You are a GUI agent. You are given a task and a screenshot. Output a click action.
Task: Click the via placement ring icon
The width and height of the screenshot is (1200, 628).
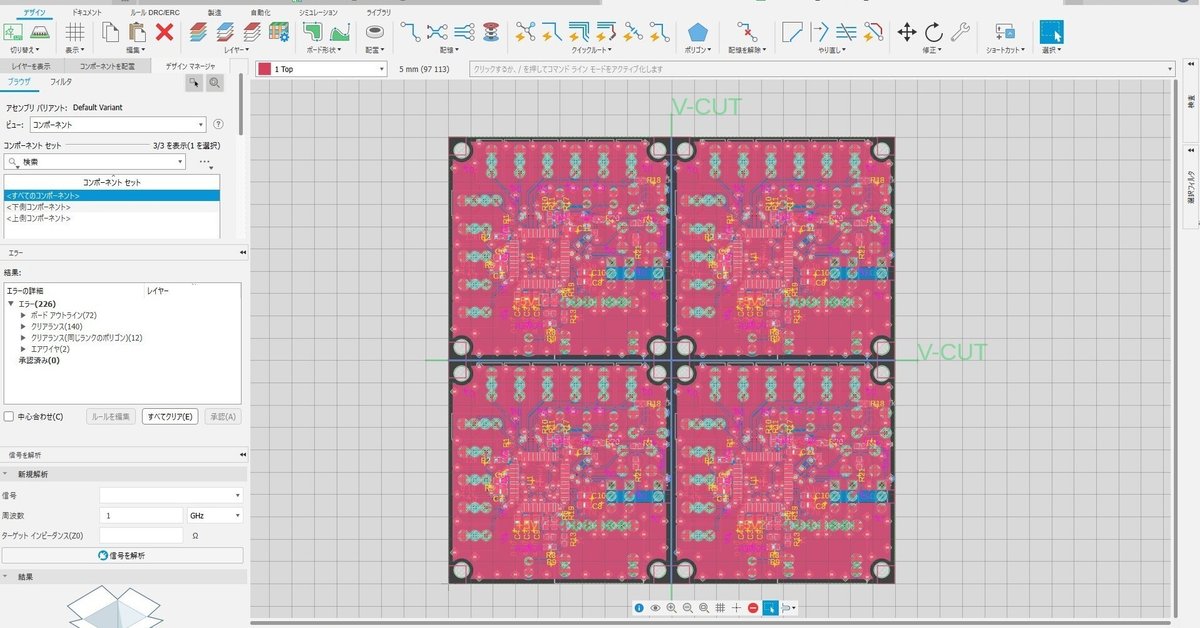(x=375, y=32)
